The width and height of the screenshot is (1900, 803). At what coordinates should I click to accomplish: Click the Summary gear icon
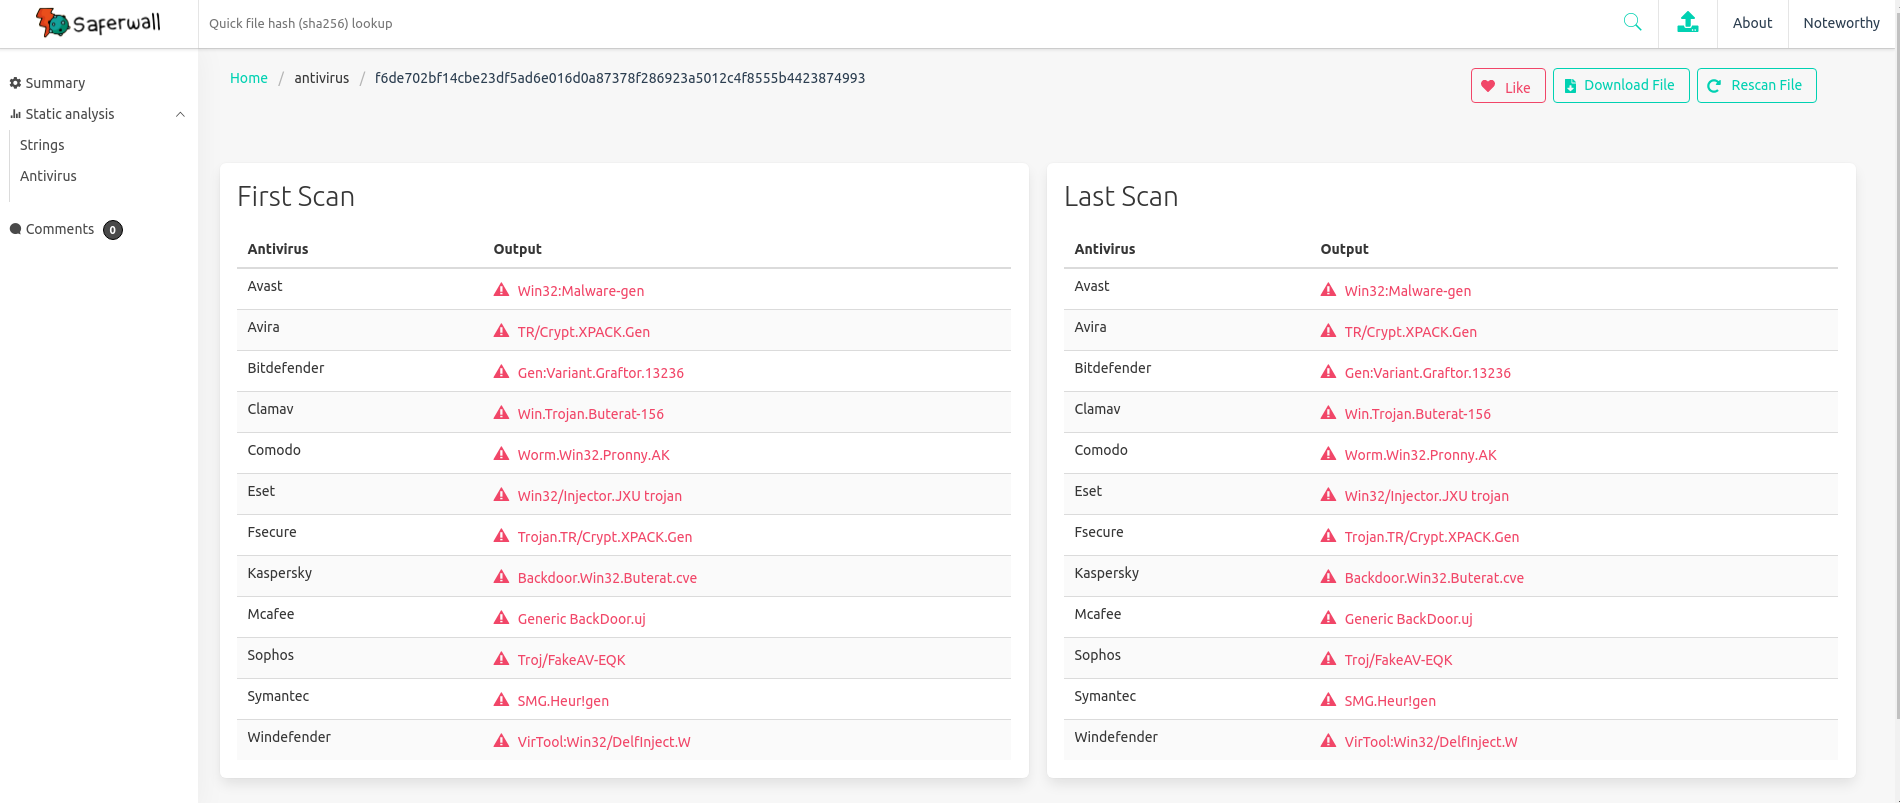15,83
